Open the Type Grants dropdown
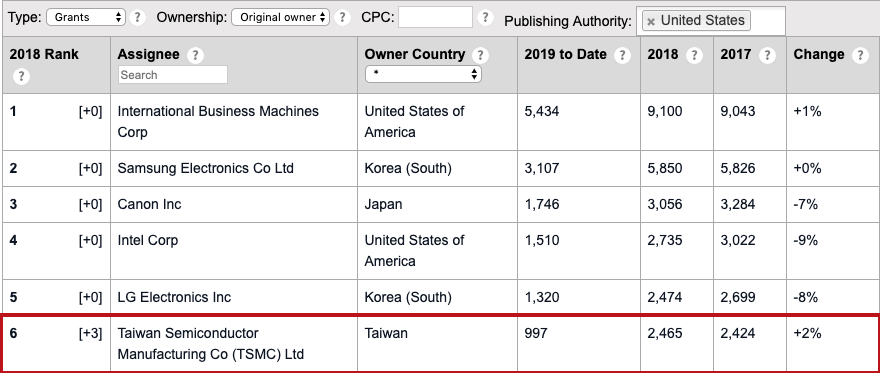 pos(86,17)
